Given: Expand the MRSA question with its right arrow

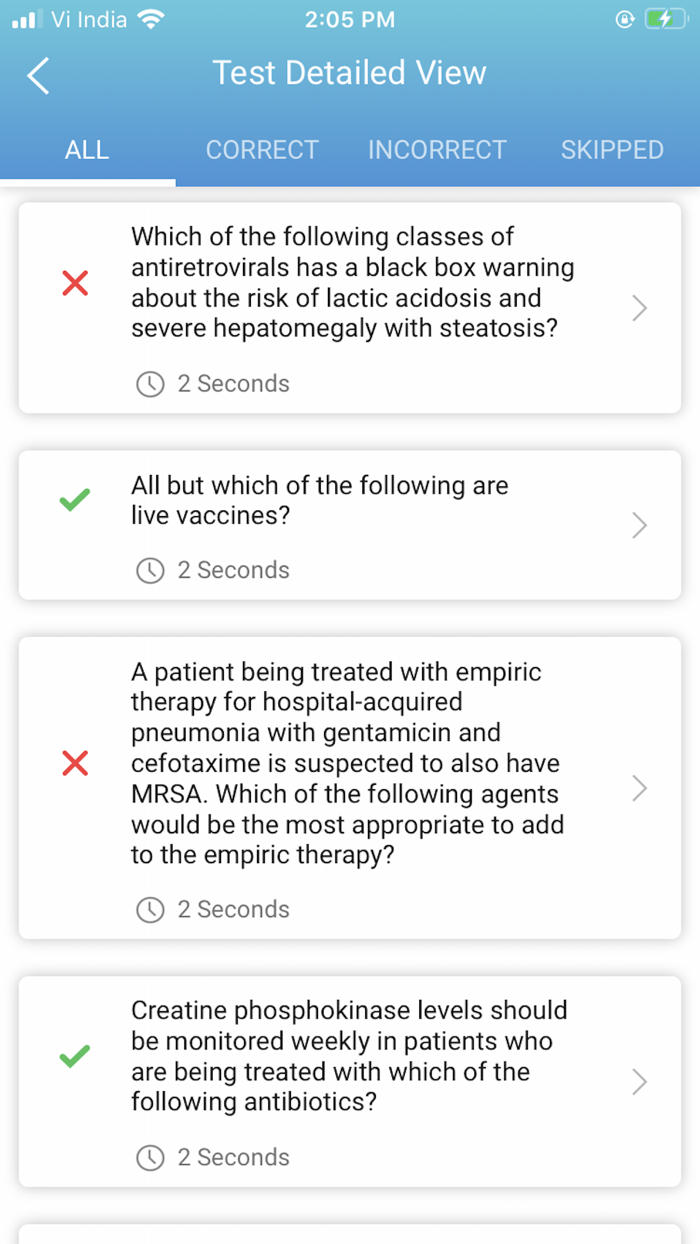Looking at the screenshot, I should click(x=638, y=789).
